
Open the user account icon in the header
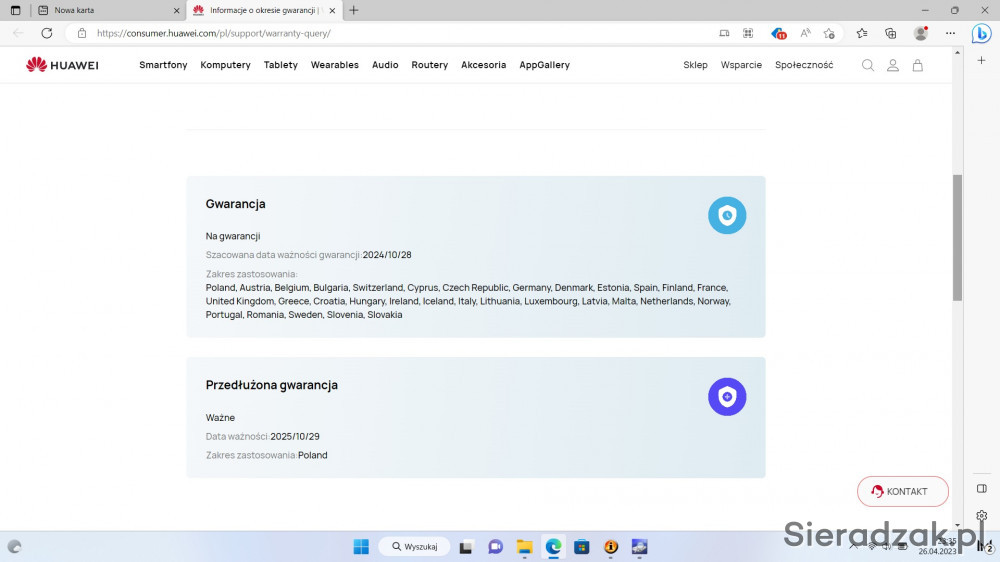click(893, 65)
